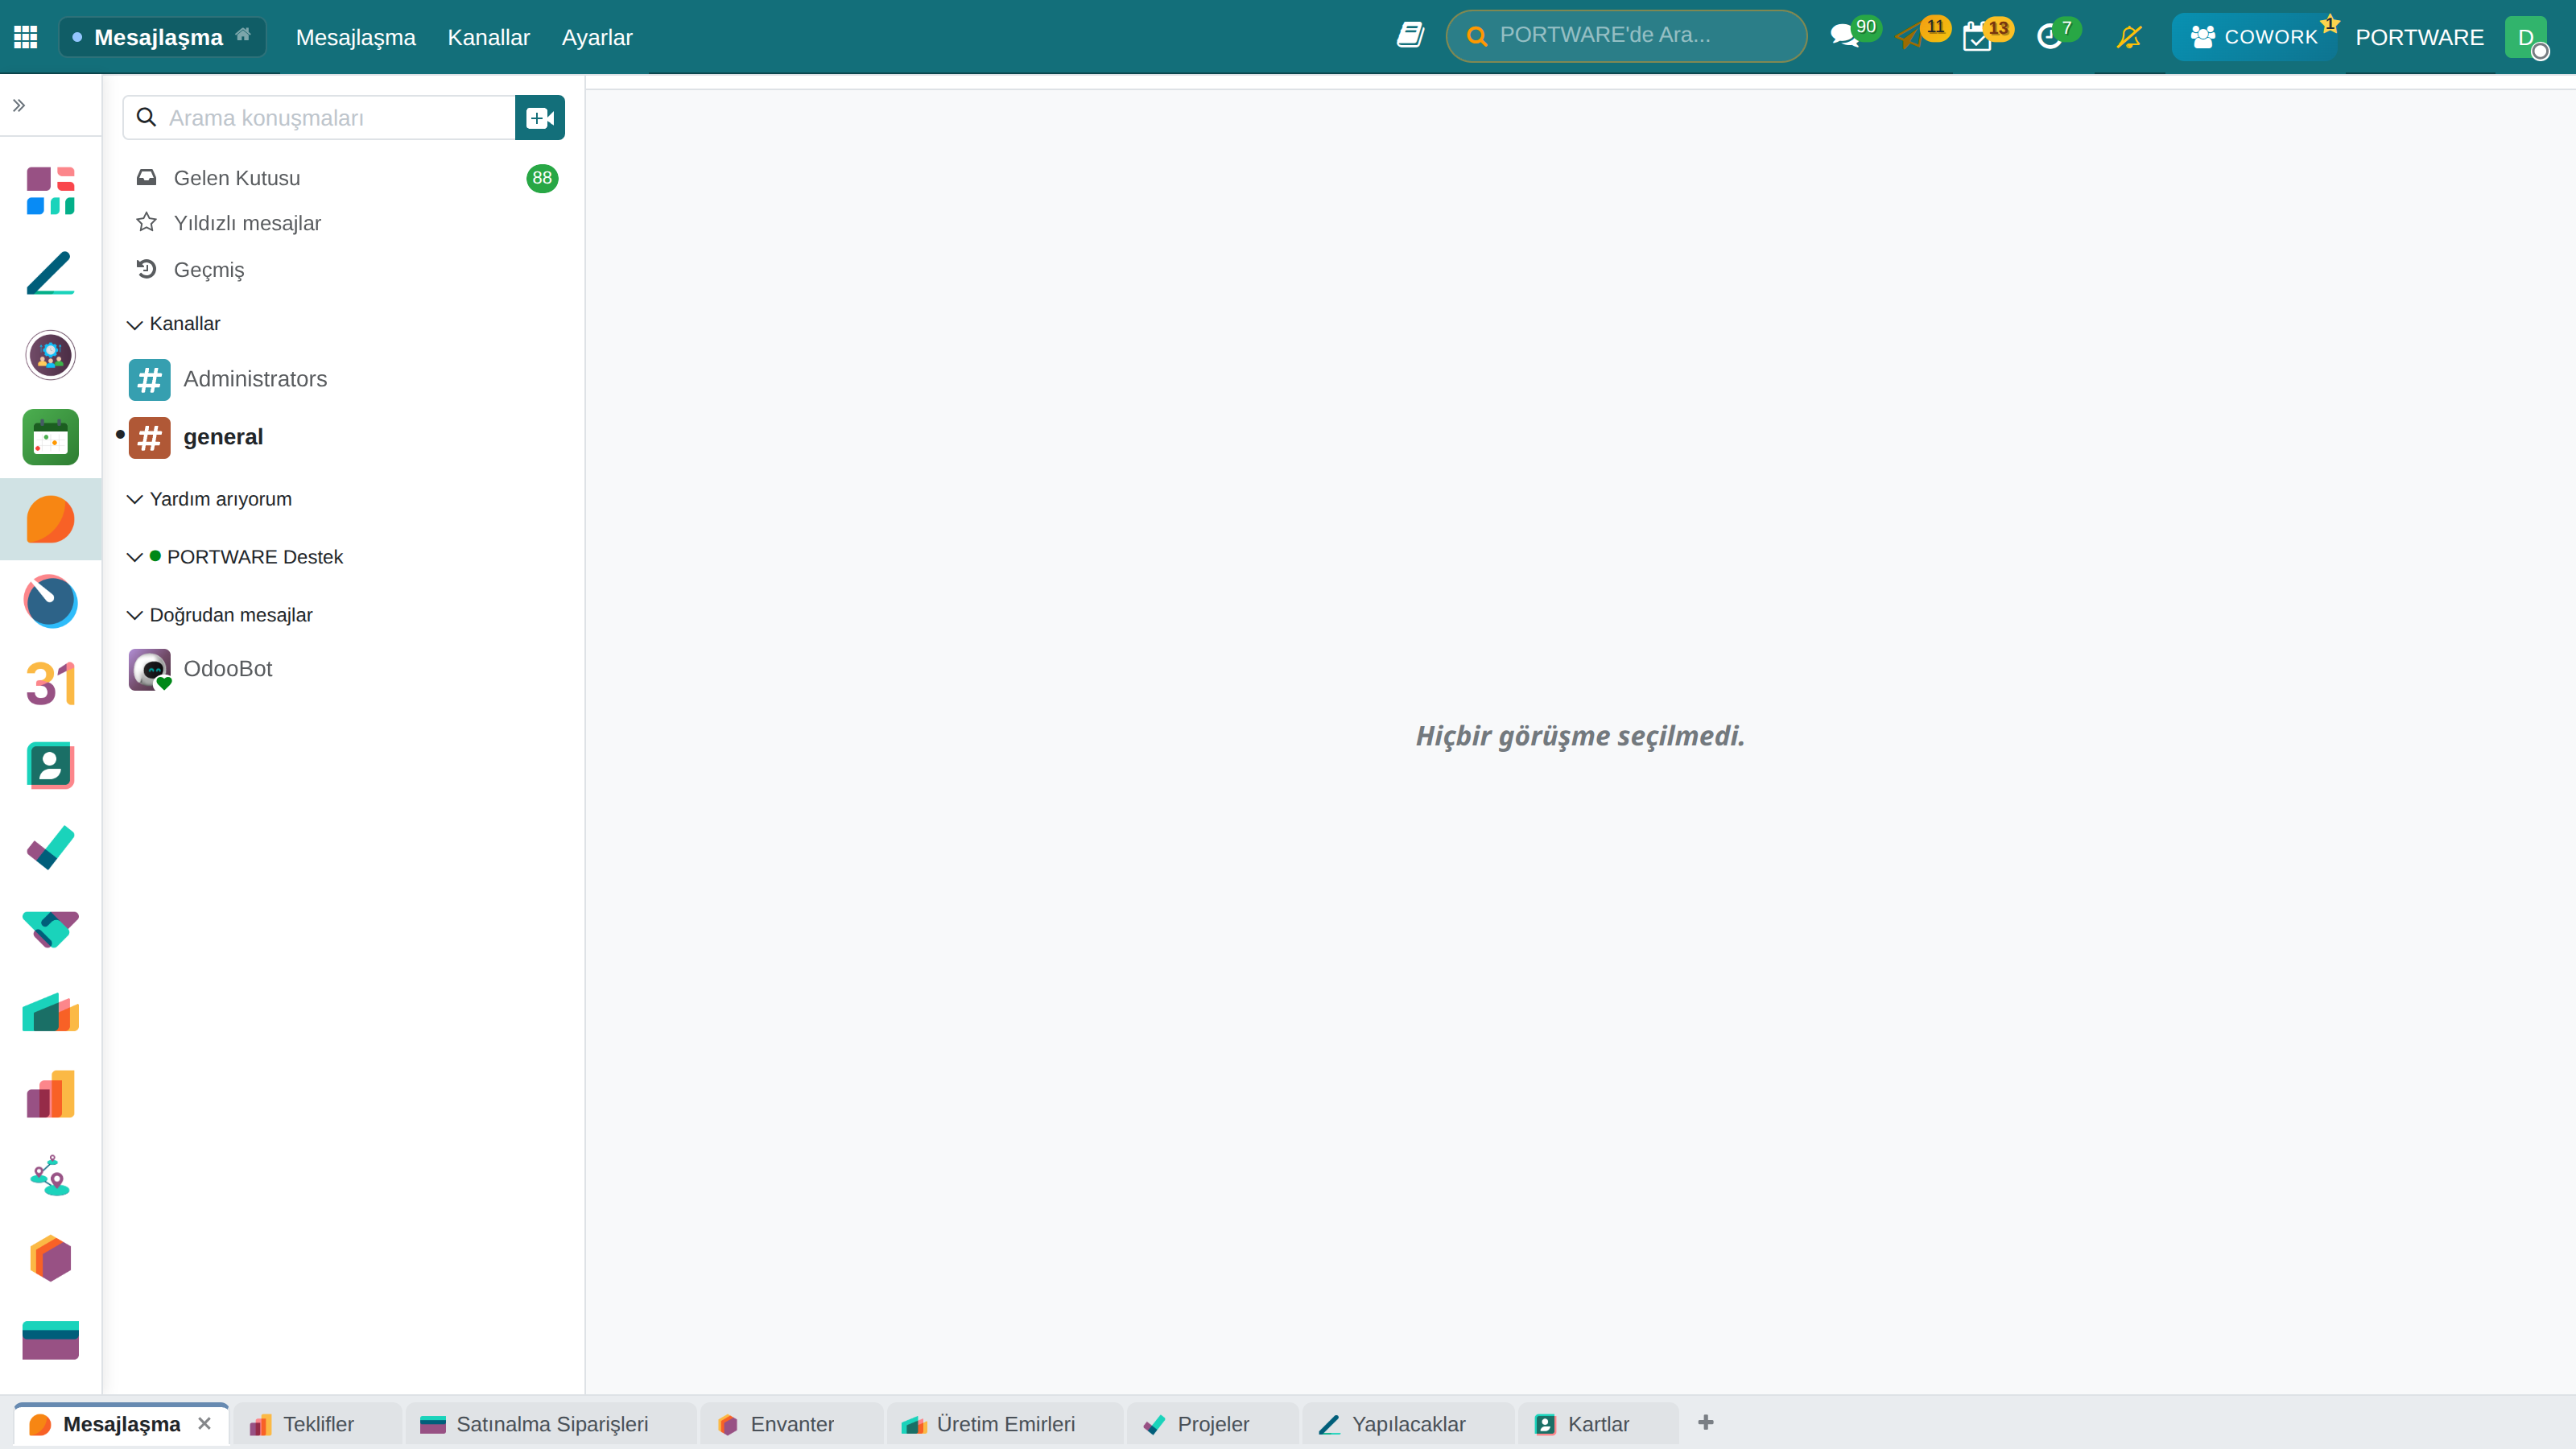
Task: Open the timer clock app icon
Action: (x=50, y=601)
